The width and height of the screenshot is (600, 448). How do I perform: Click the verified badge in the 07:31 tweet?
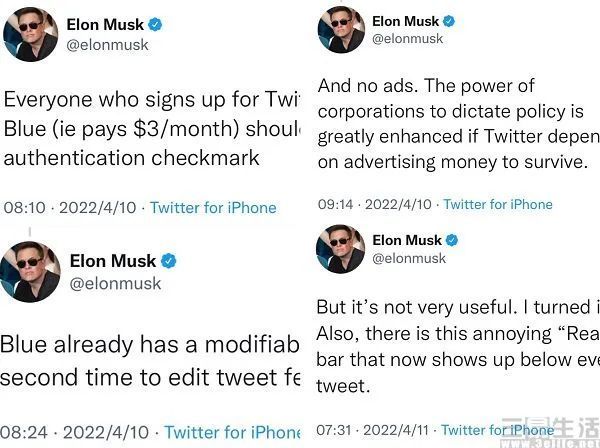tap(451, 240)
